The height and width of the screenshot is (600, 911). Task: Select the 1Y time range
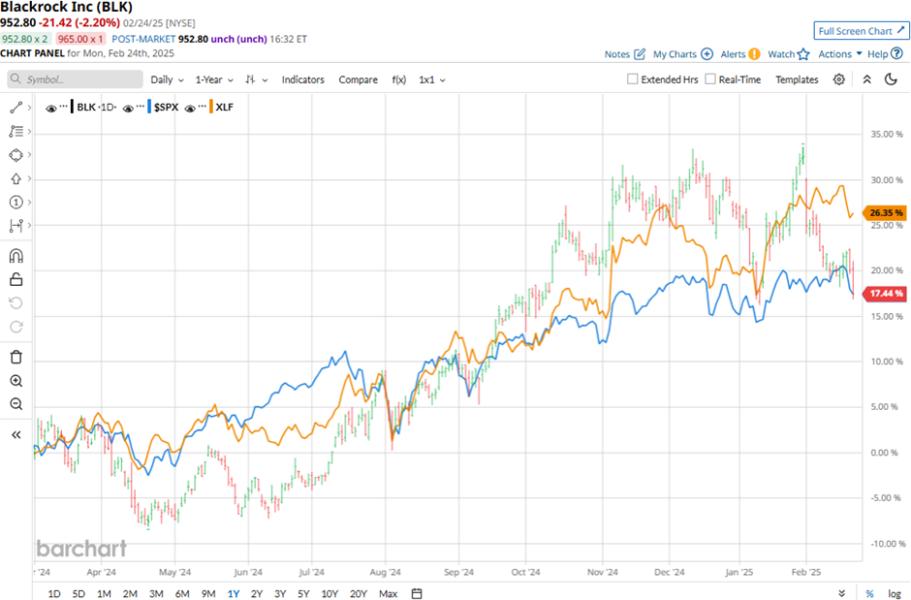233,593
